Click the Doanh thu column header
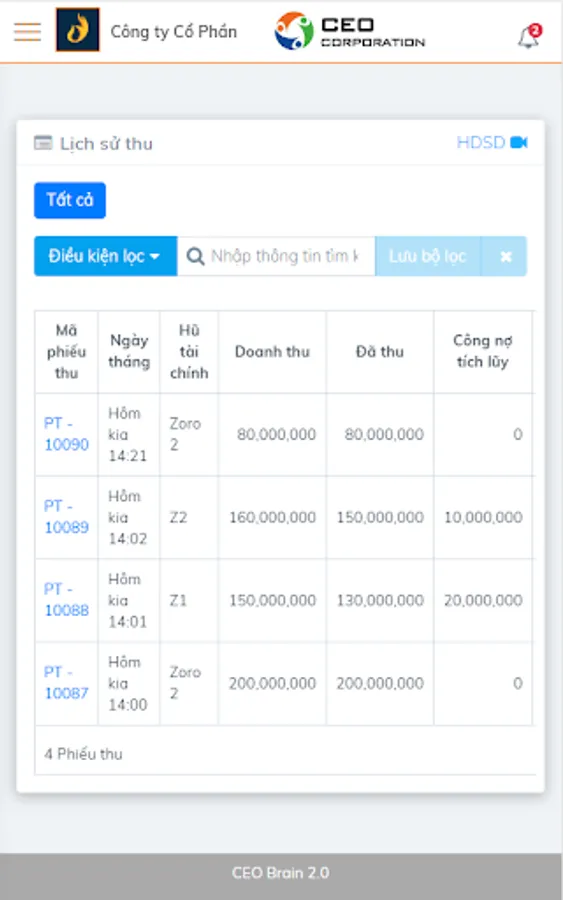Image resolution: width=563 pixels, height=900 pixels. [x=272, y=351]
